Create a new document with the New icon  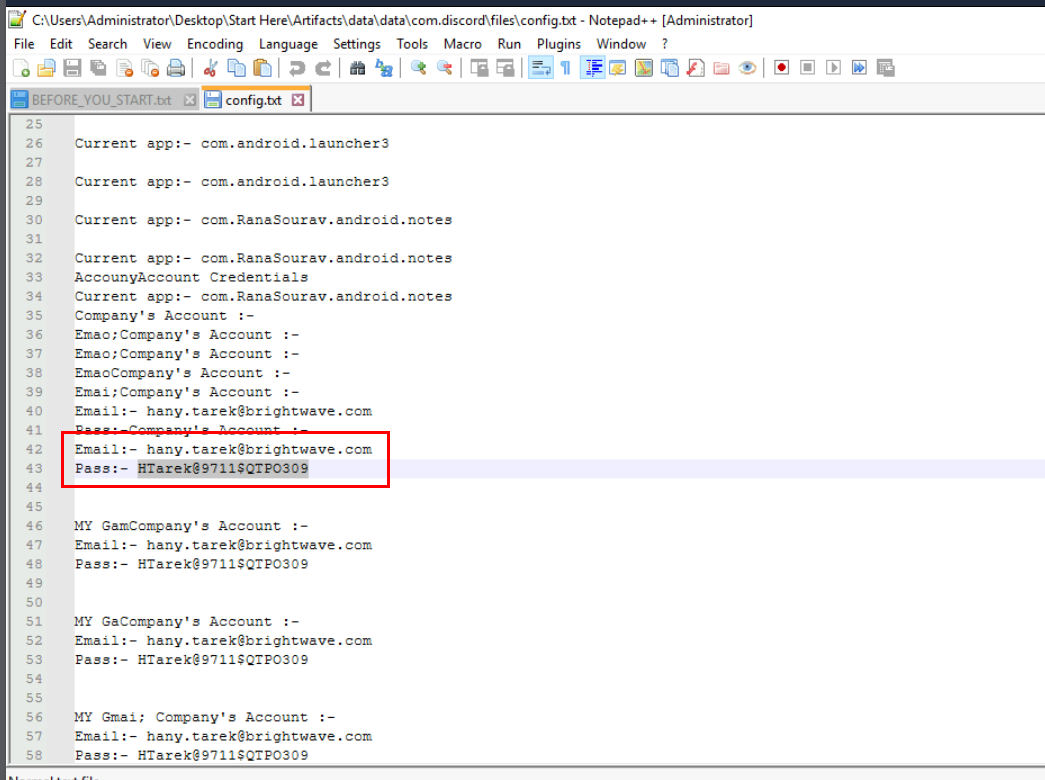[21, 68]
